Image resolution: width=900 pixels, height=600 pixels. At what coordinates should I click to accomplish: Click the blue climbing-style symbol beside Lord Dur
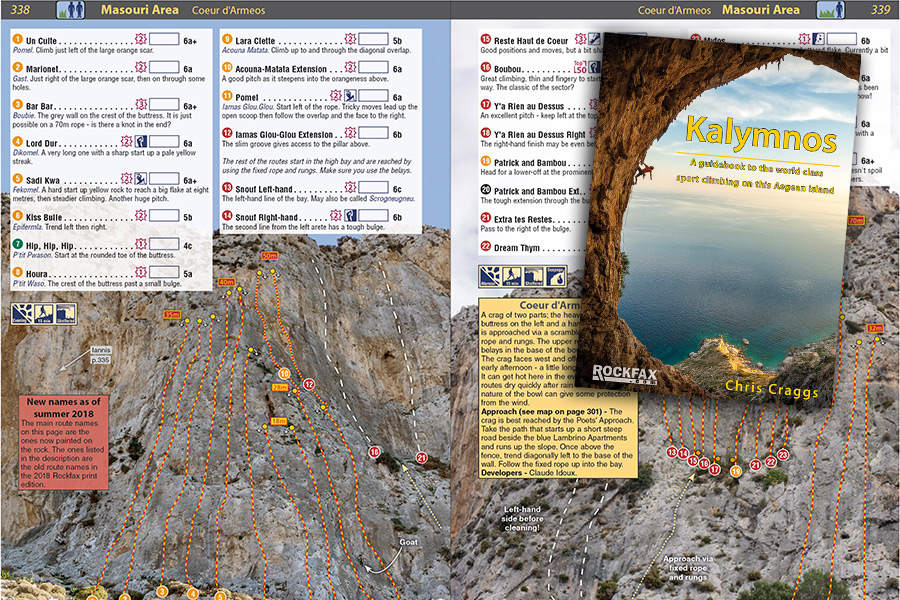tap(141, 141)
